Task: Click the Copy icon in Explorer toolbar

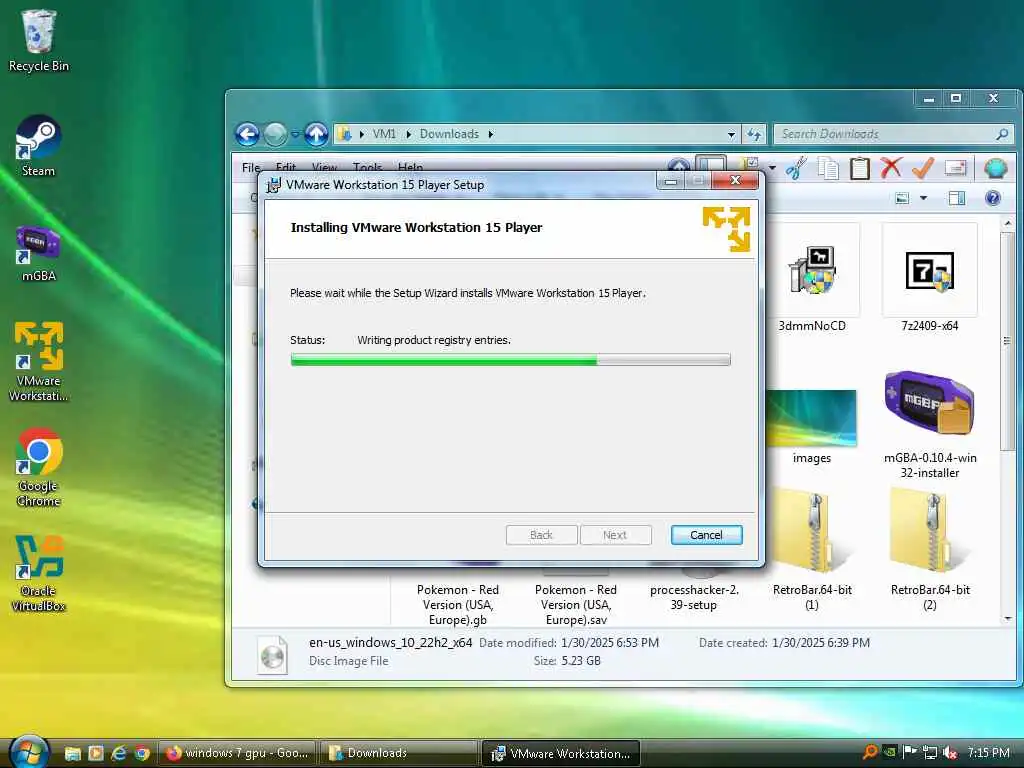Action: click(x=828, y=168)
